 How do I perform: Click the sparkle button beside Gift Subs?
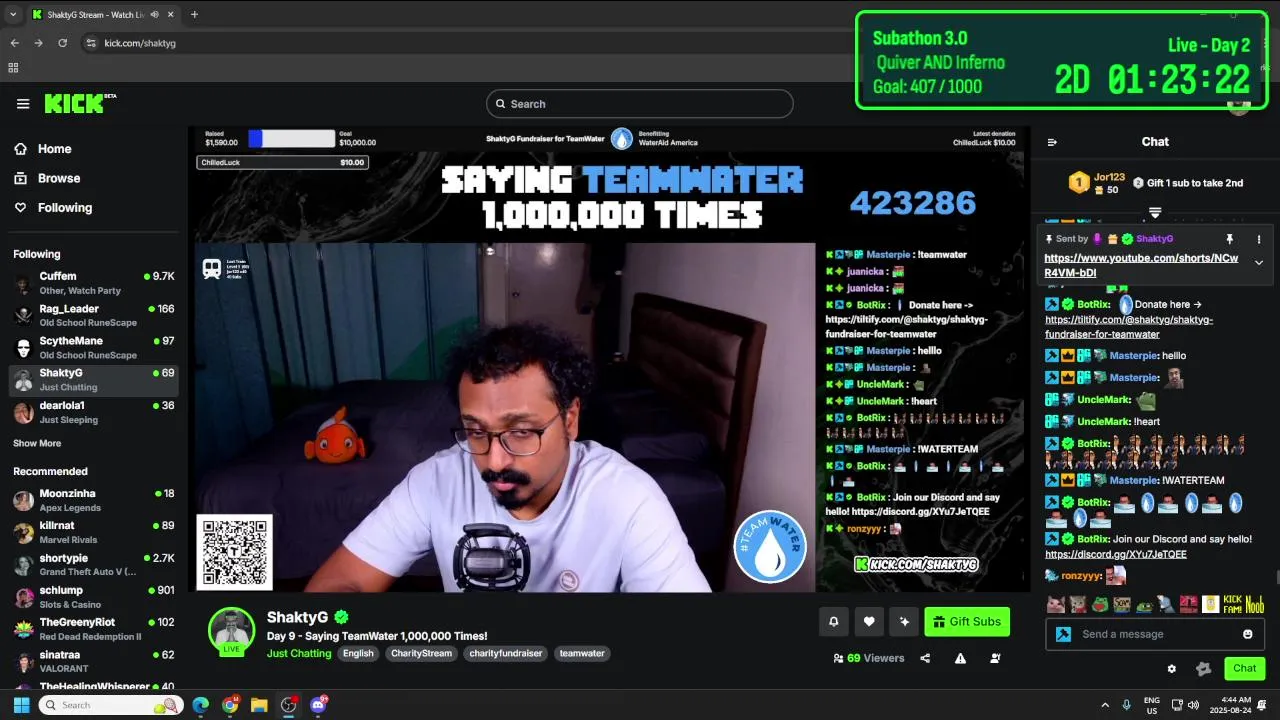(904, 622)
